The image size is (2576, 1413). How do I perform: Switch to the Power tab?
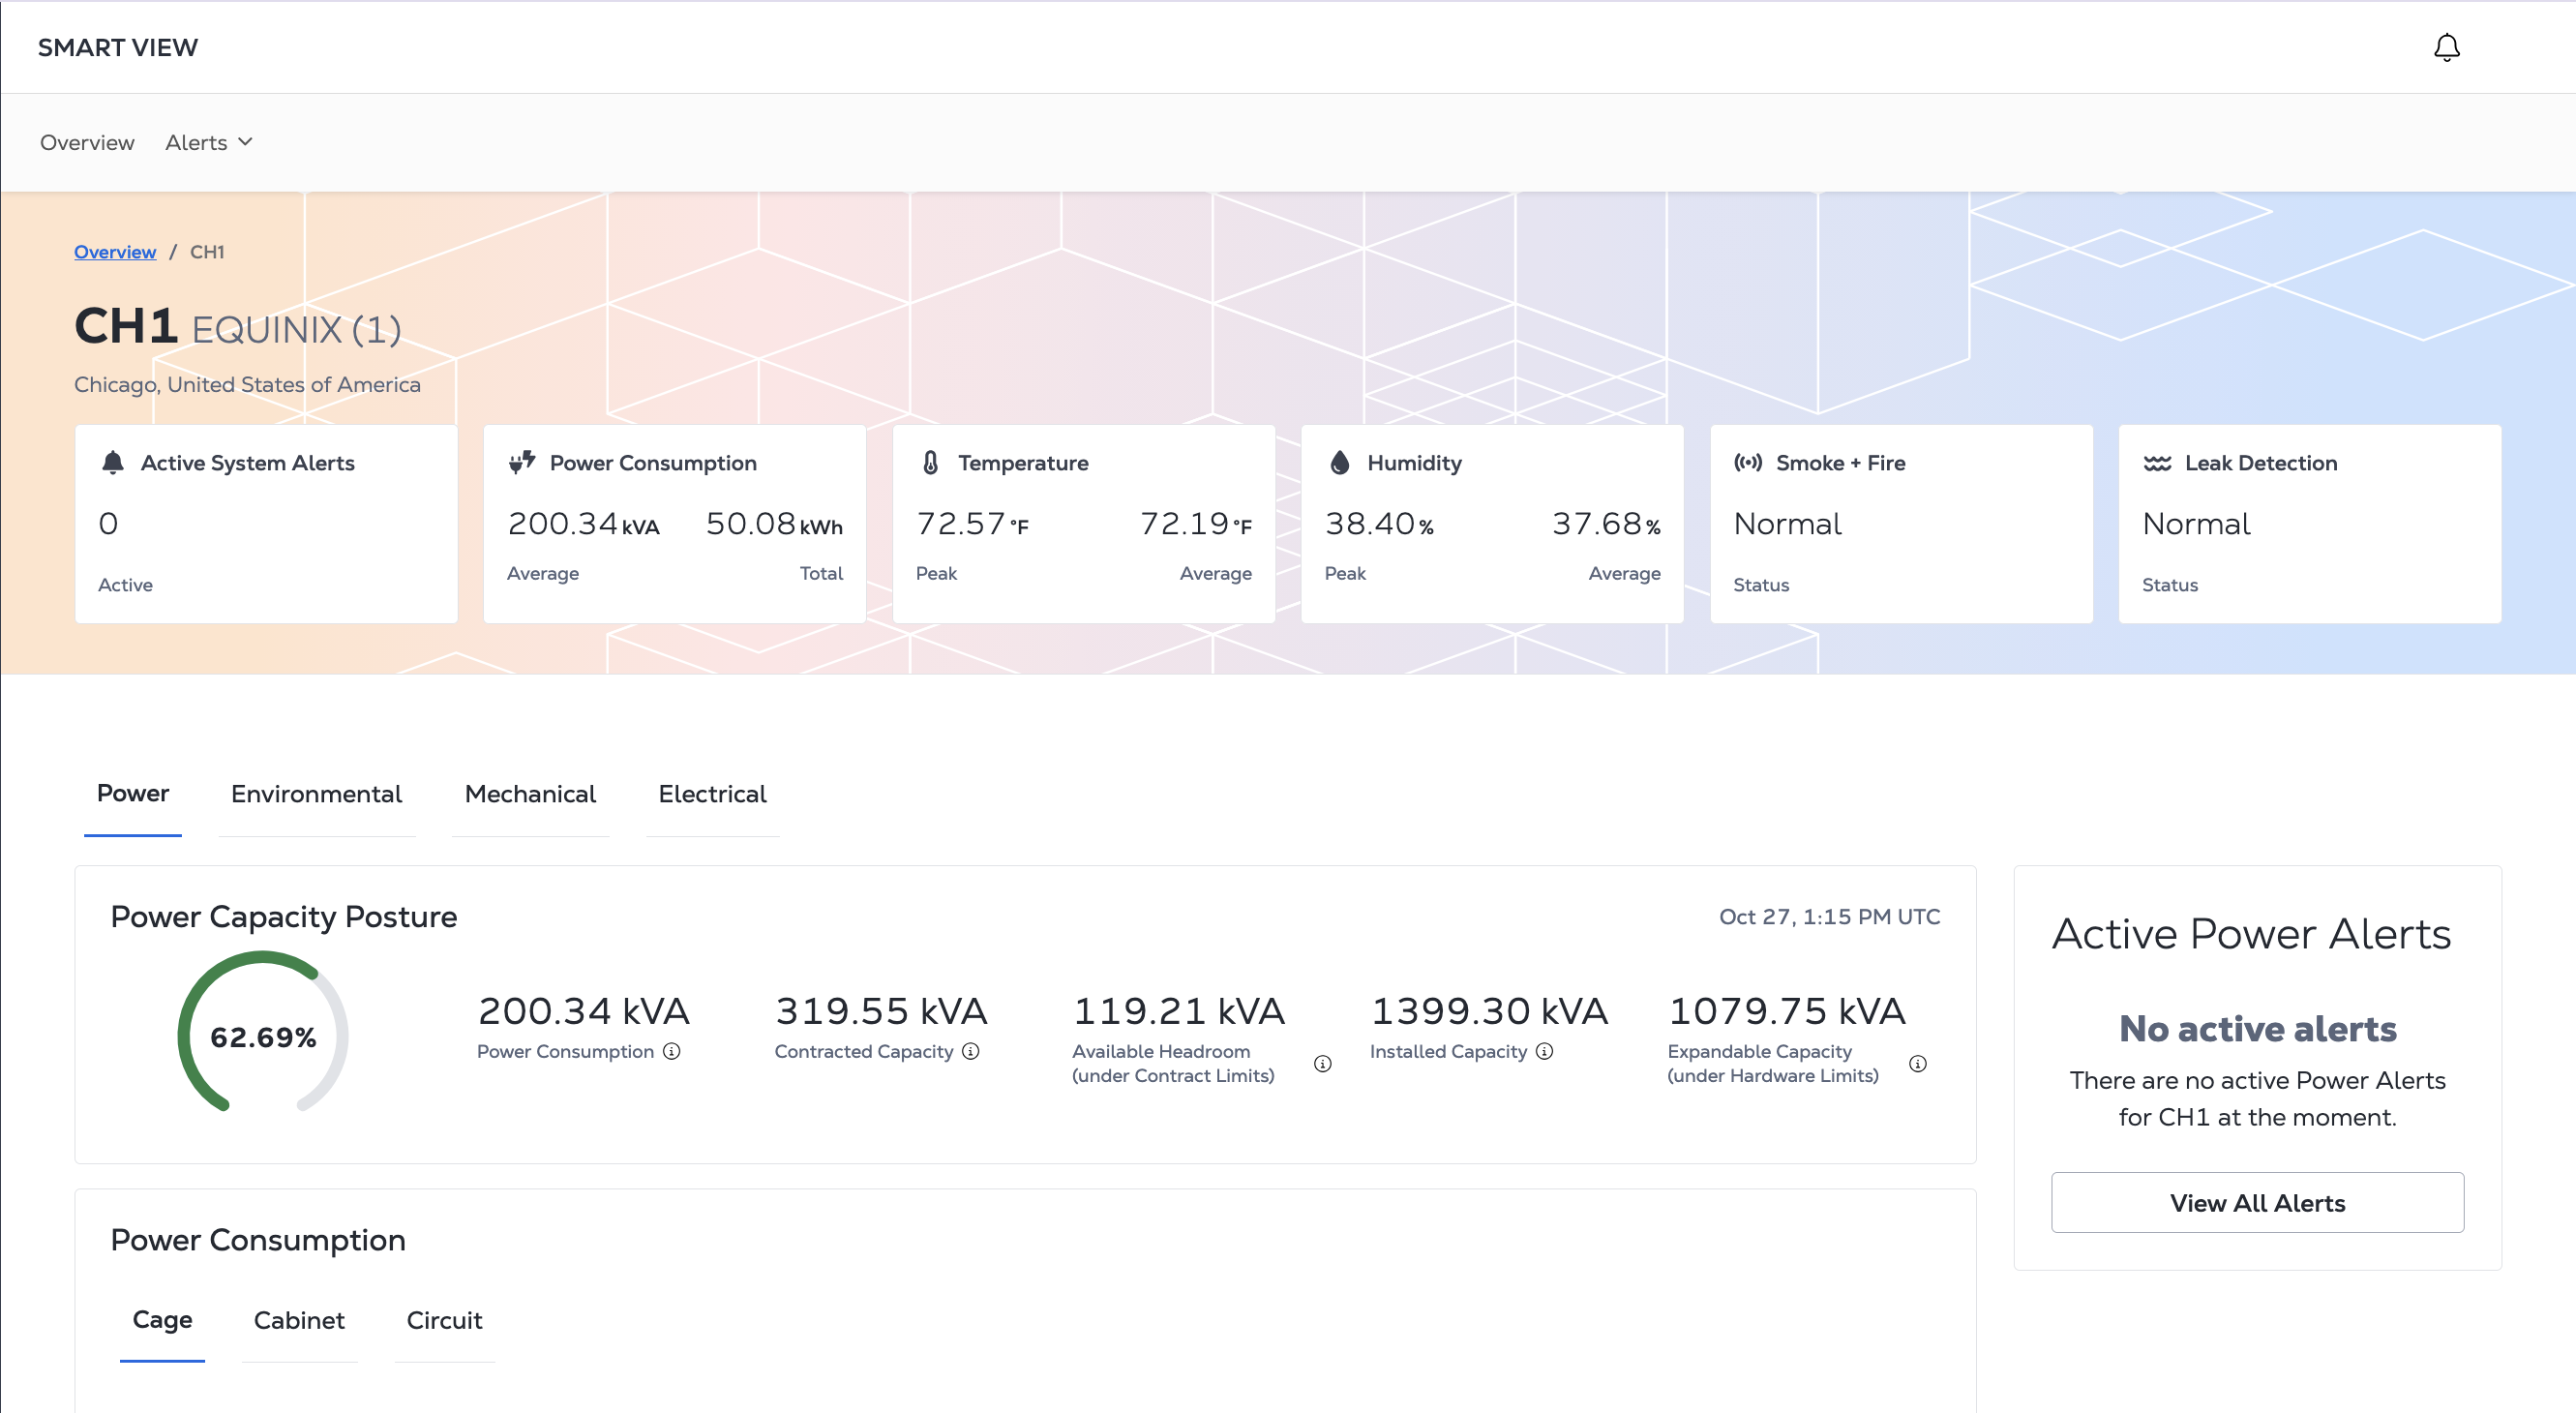[133, 793]
